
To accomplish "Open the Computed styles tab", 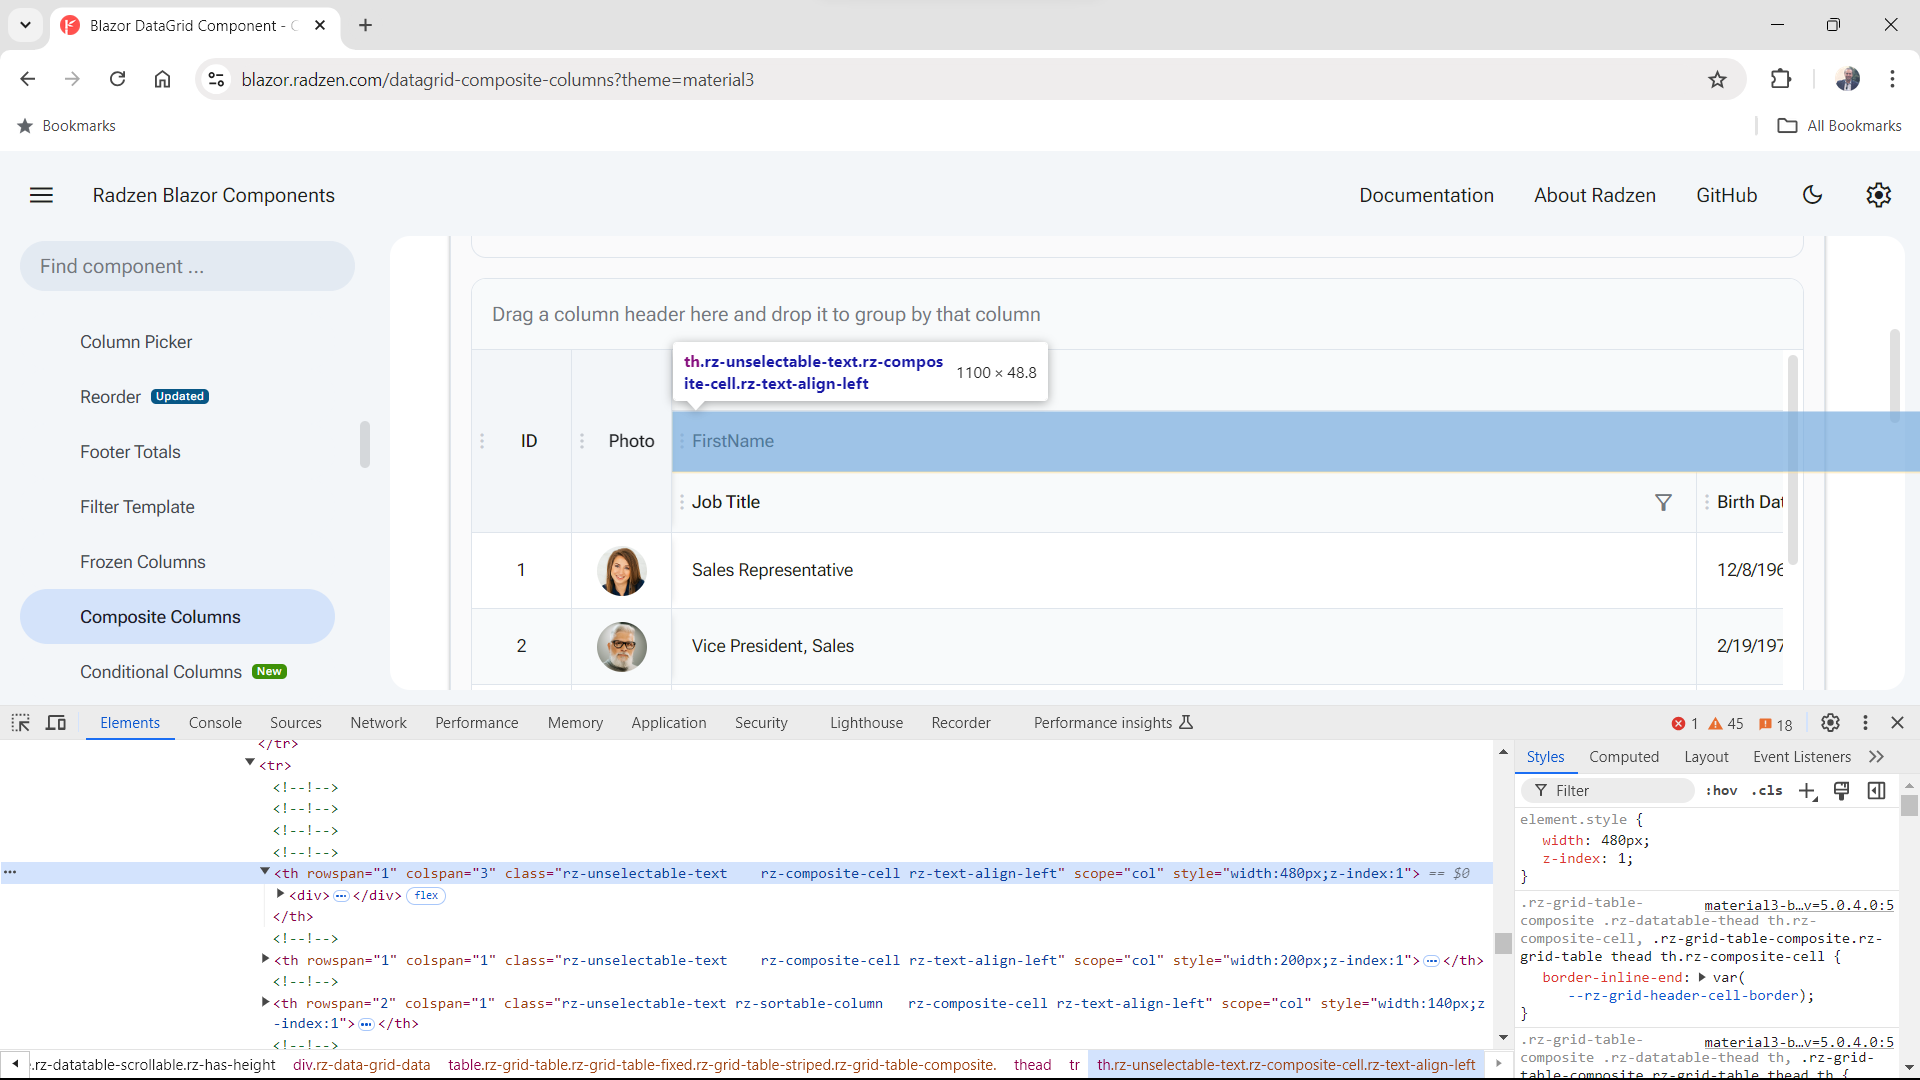I will pos(1623,757).
